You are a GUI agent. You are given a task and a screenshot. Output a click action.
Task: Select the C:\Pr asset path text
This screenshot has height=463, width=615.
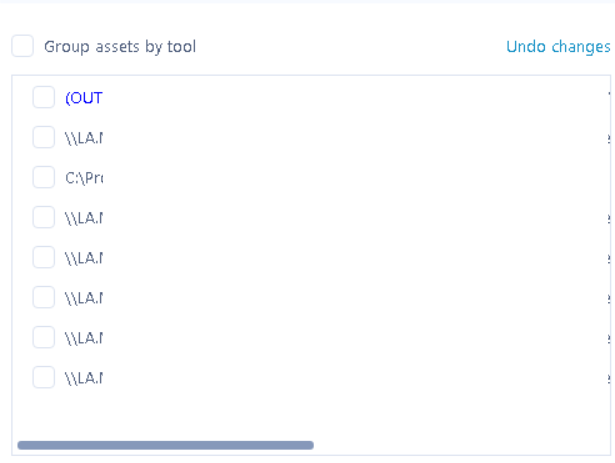[x=84, y=178]
